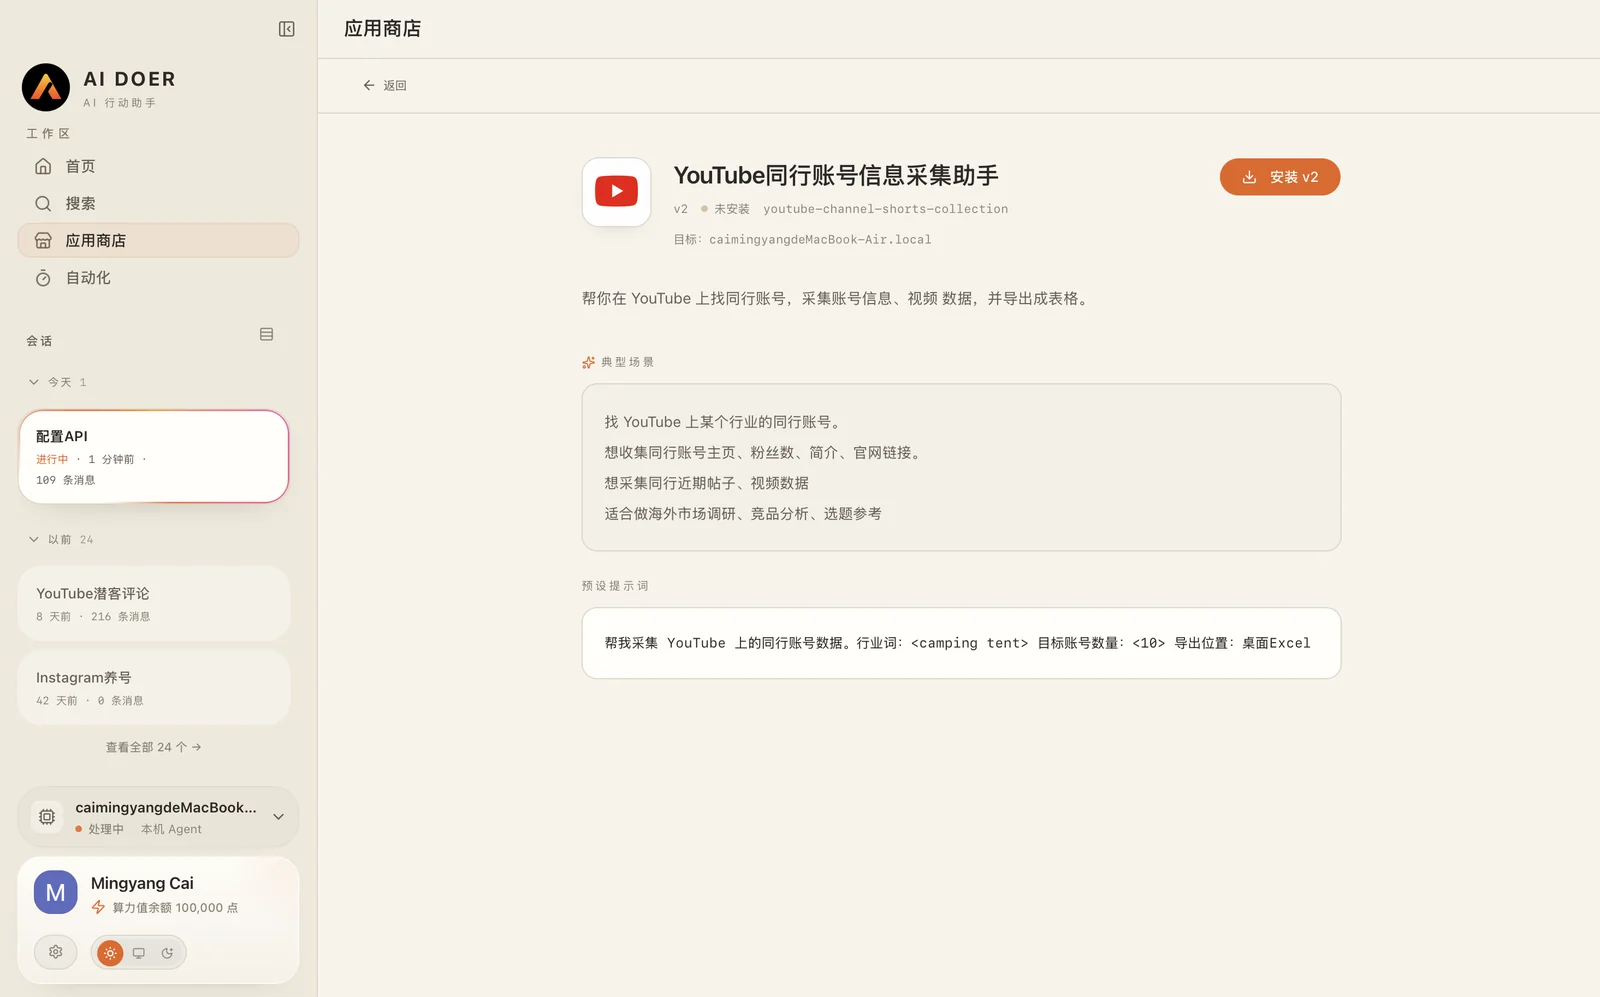Click the home icon beside 首页
Screen dimensions: 1600x997
coord(43,166)
